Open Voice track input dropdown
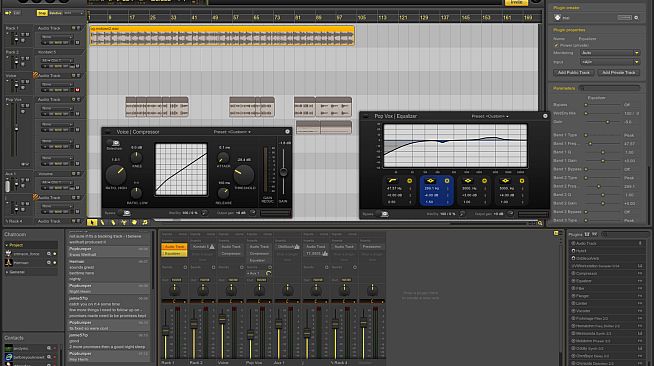This screenshot has height=366, width=654. coord(57,84)
